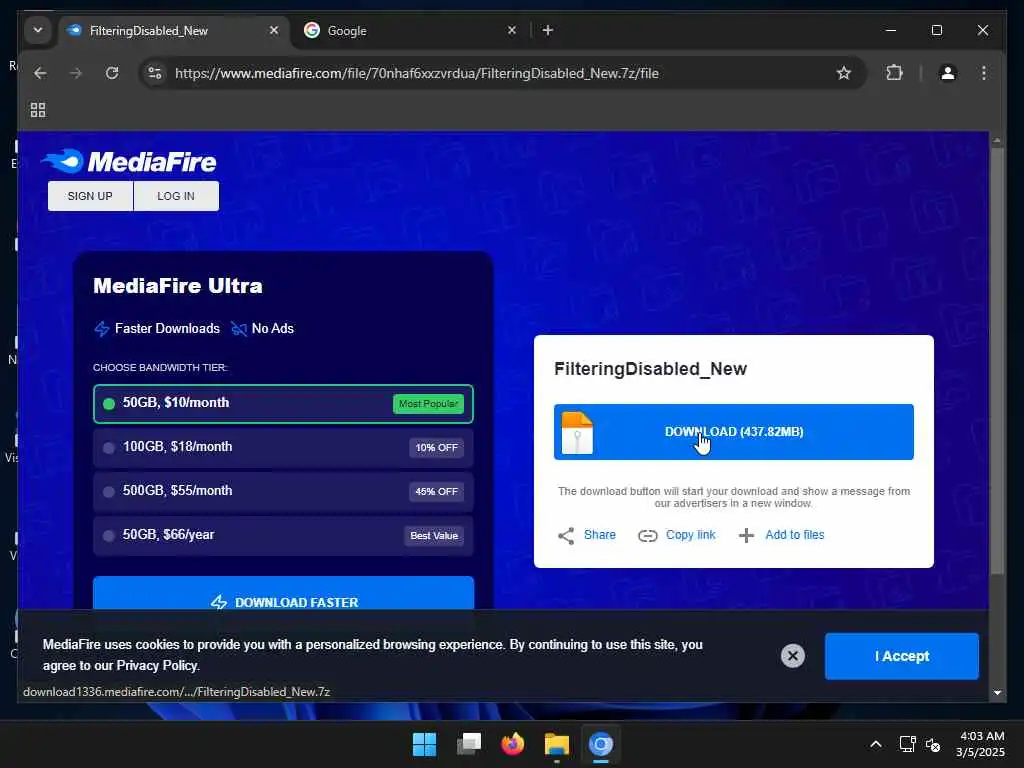This screenshot has height=768, width=1024.
Task: Open a new tab with plus button
Action: point(548,30)
